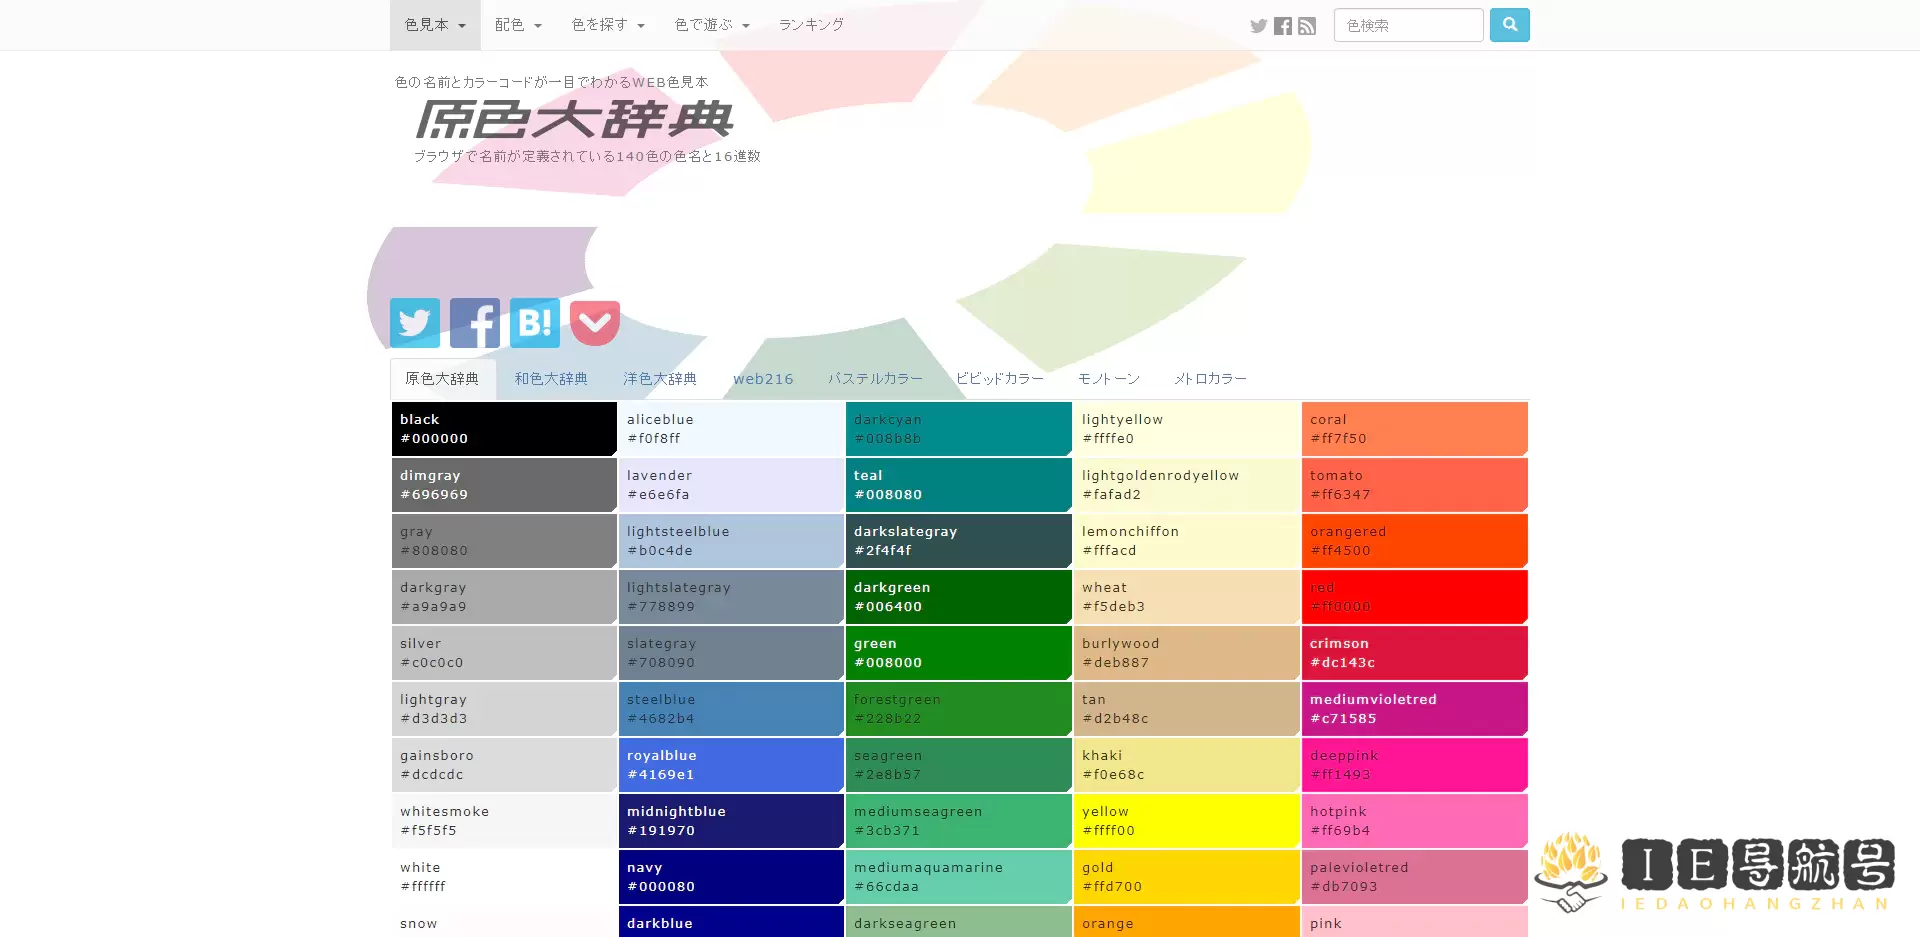Click the small Twitter icon in header
Screen dimensions: 1920x937
coord(1258,26)
